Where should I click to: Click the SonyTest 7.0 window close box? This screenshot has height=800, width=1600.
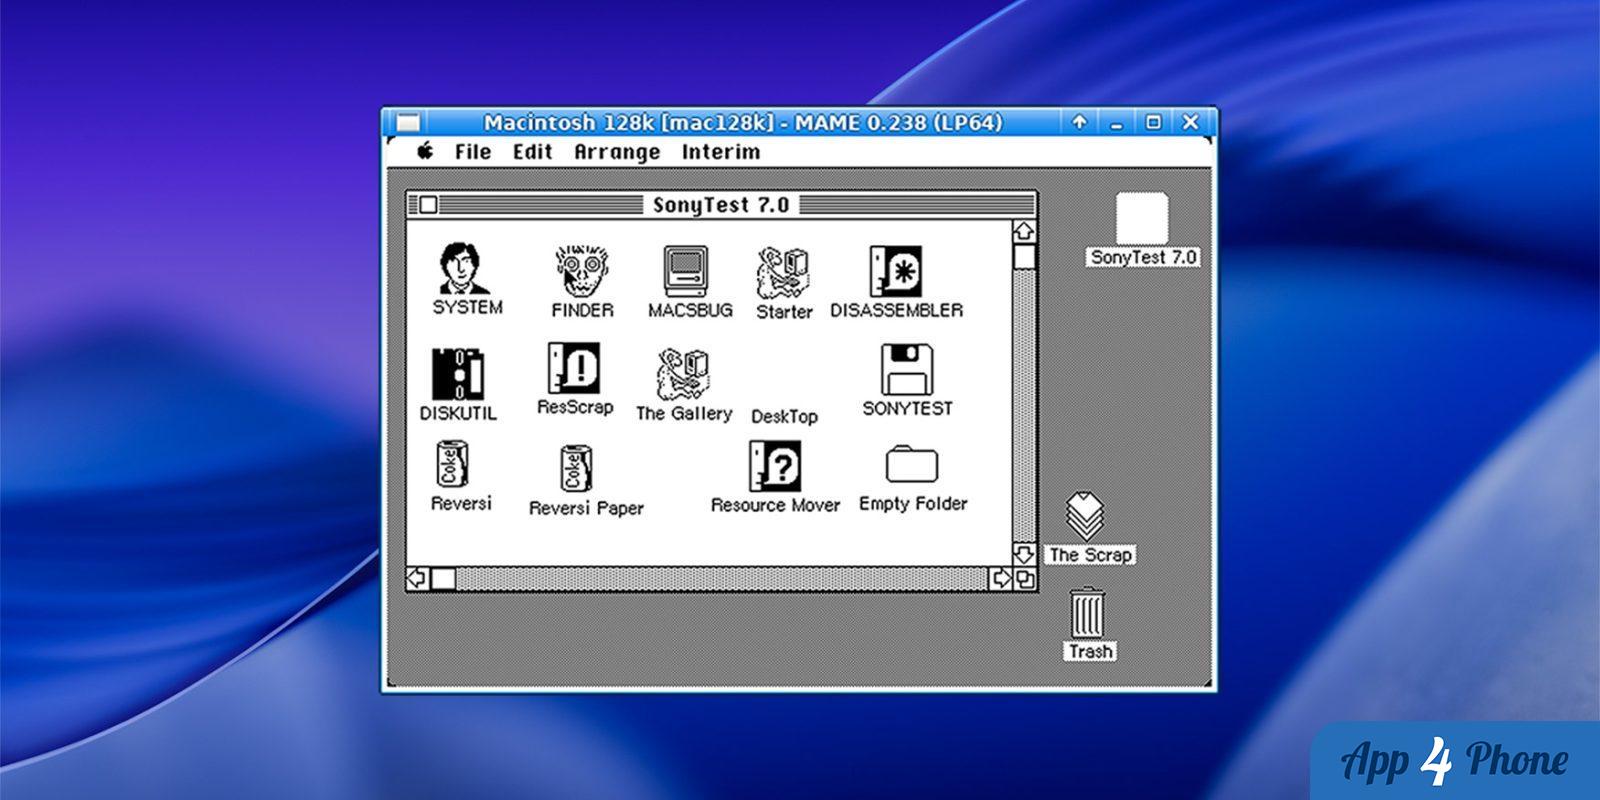(x=428, y=205)
